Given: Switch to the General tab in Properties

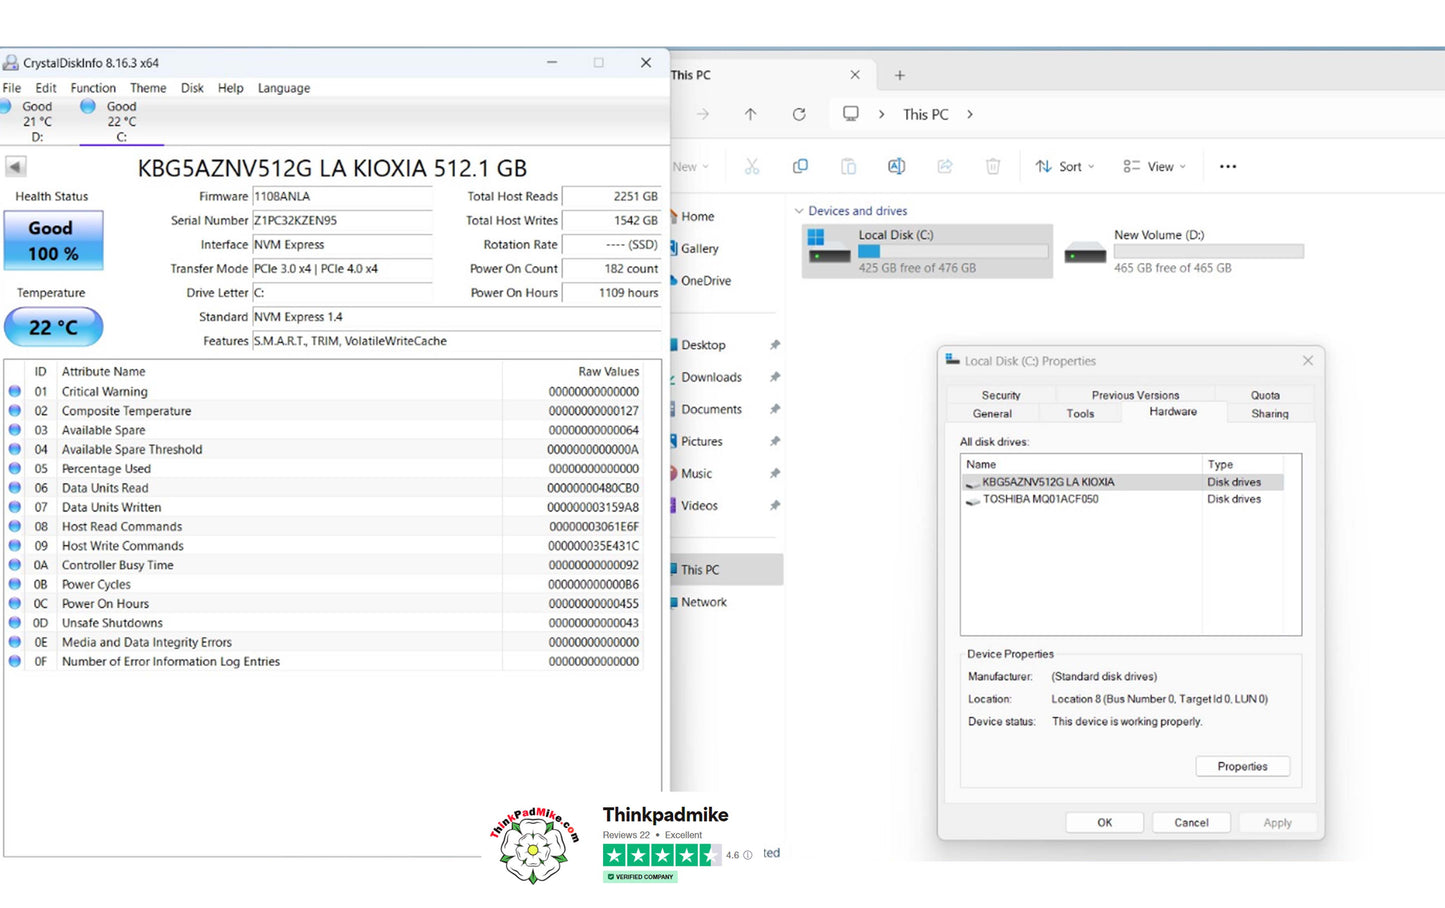Looking at the screenshot, I should pyautogui.click(x=992, y=413).
